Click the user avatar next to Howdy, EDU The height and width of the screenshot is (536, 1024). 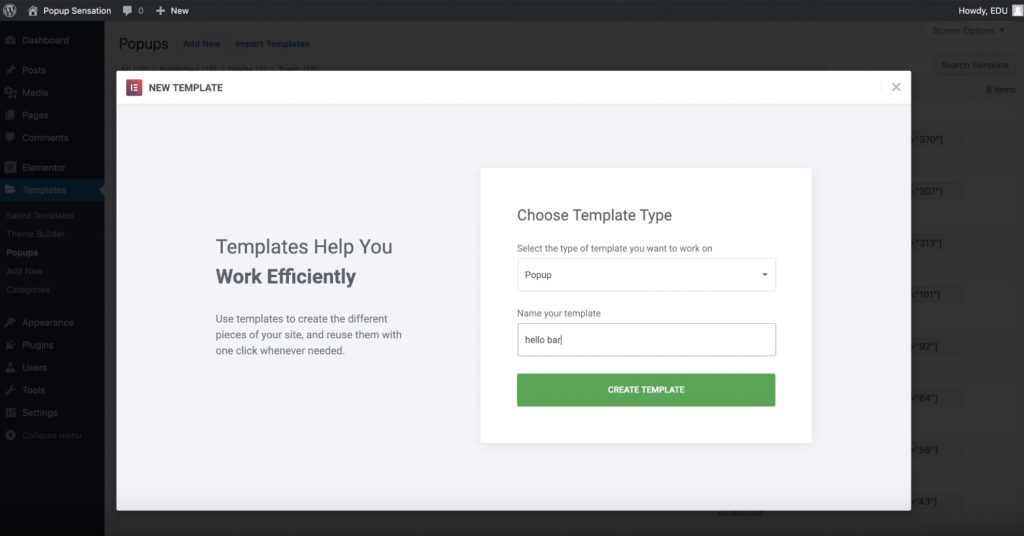[1017, 10]
